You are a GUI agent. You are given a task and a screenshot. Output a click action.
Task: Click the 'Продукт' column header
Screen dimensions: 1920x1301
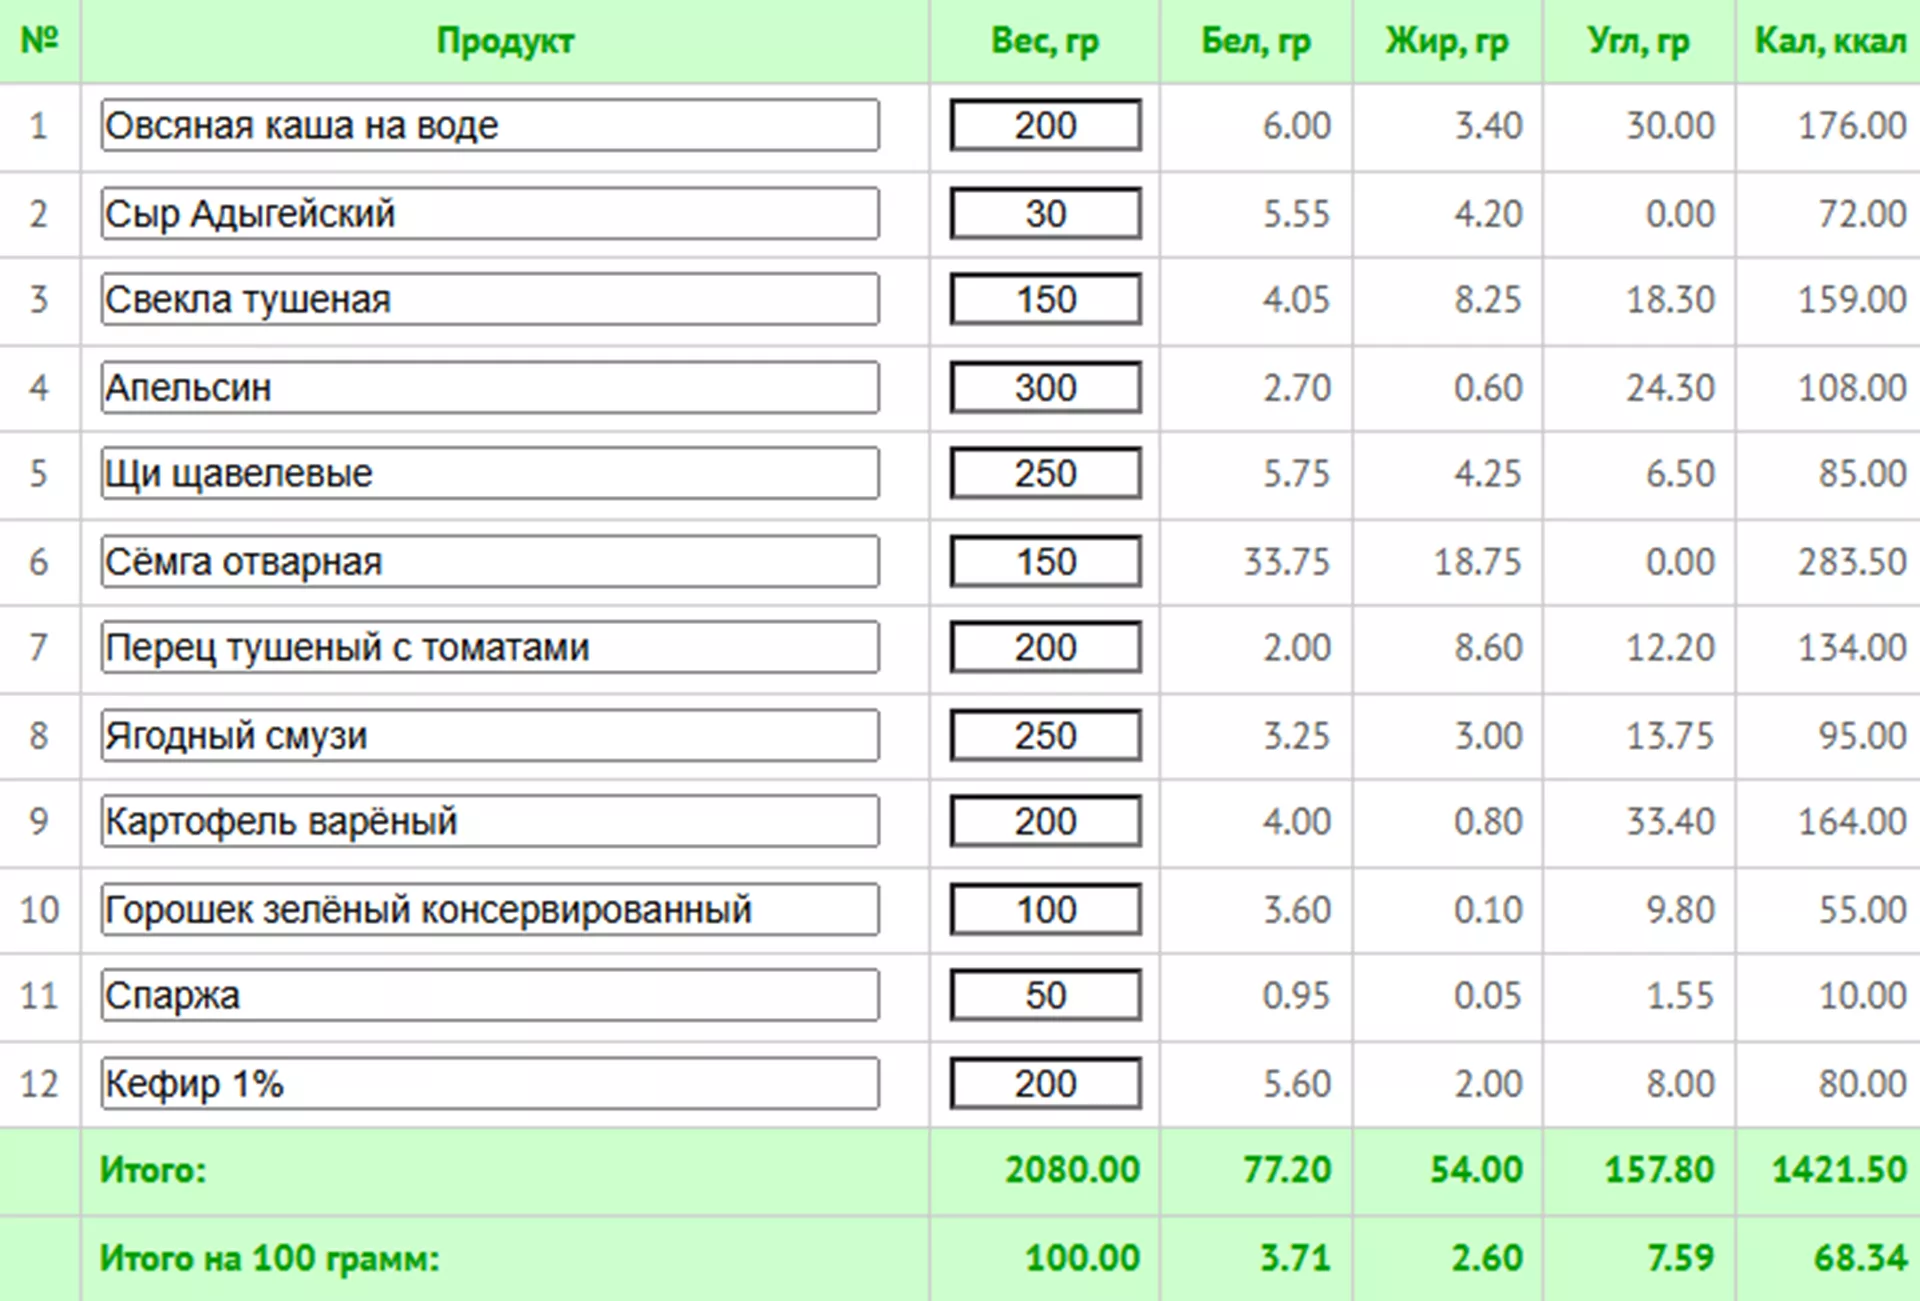tap(505, 41)
